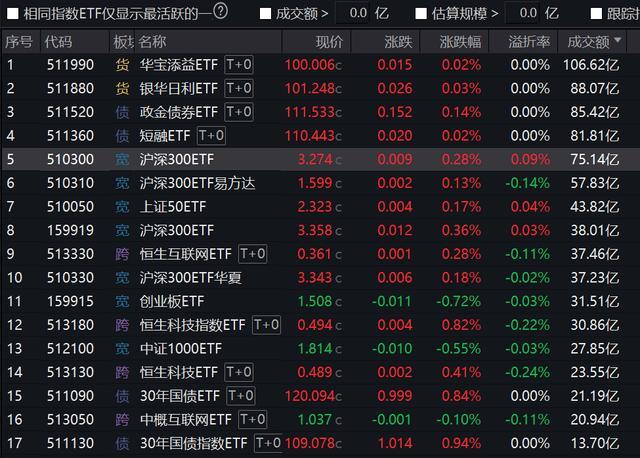Image resolution: width=640 pixels, height=458 pixels.
Task: Click turnover 75.14亿
Action: [595, 160]
